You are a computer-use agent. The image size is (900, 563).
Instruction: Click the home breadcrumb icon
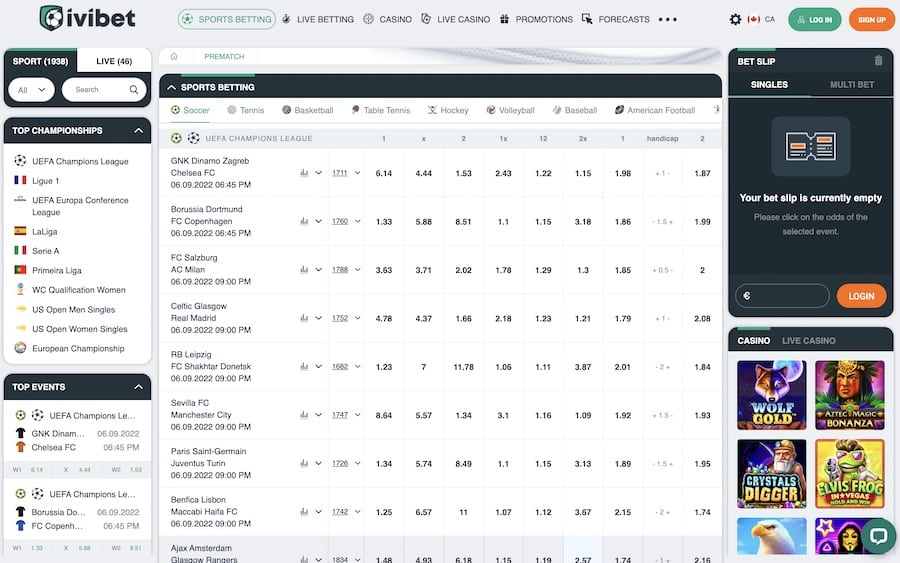pos(174,56)
